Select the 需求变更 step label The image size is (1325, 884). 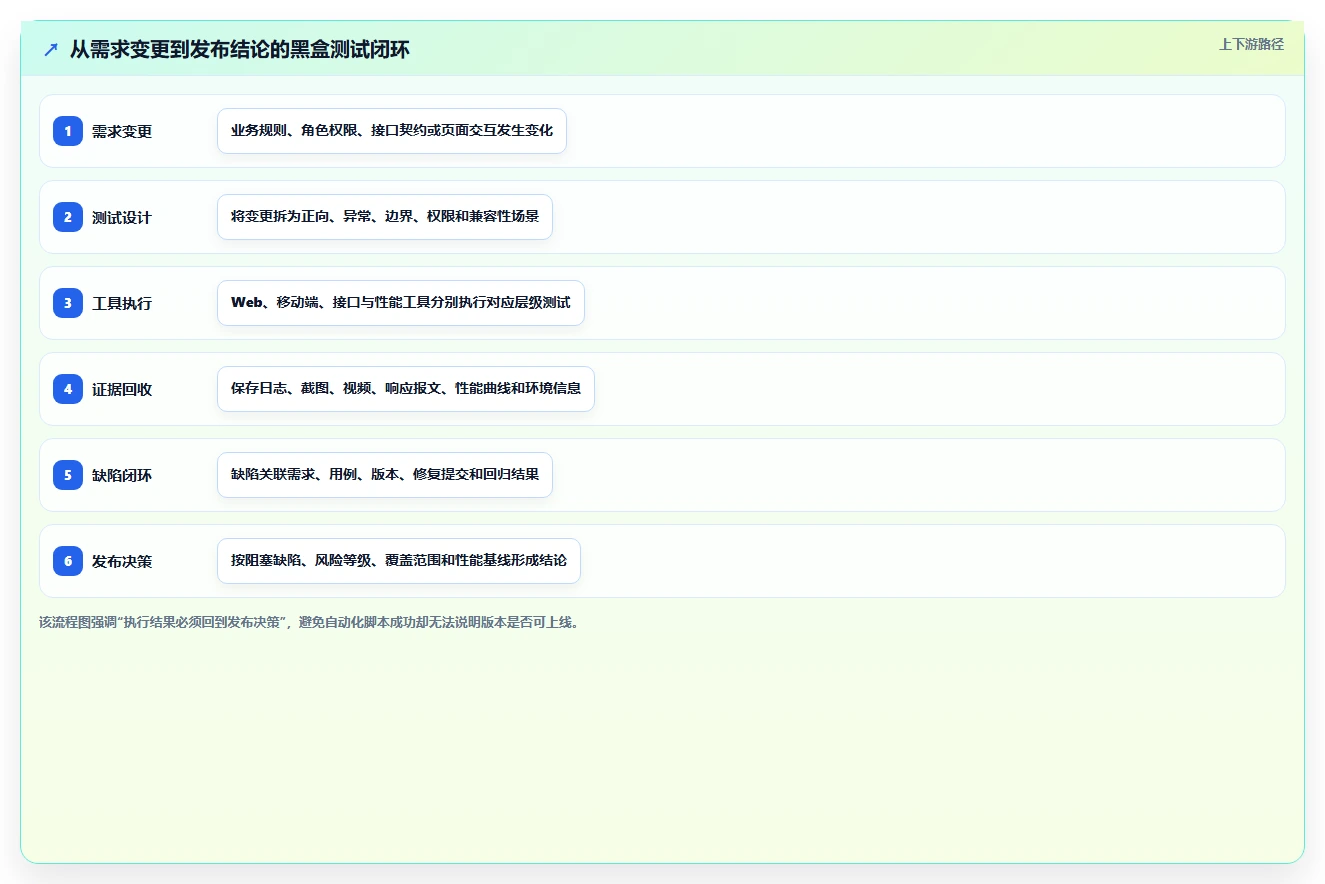(122, 131)
